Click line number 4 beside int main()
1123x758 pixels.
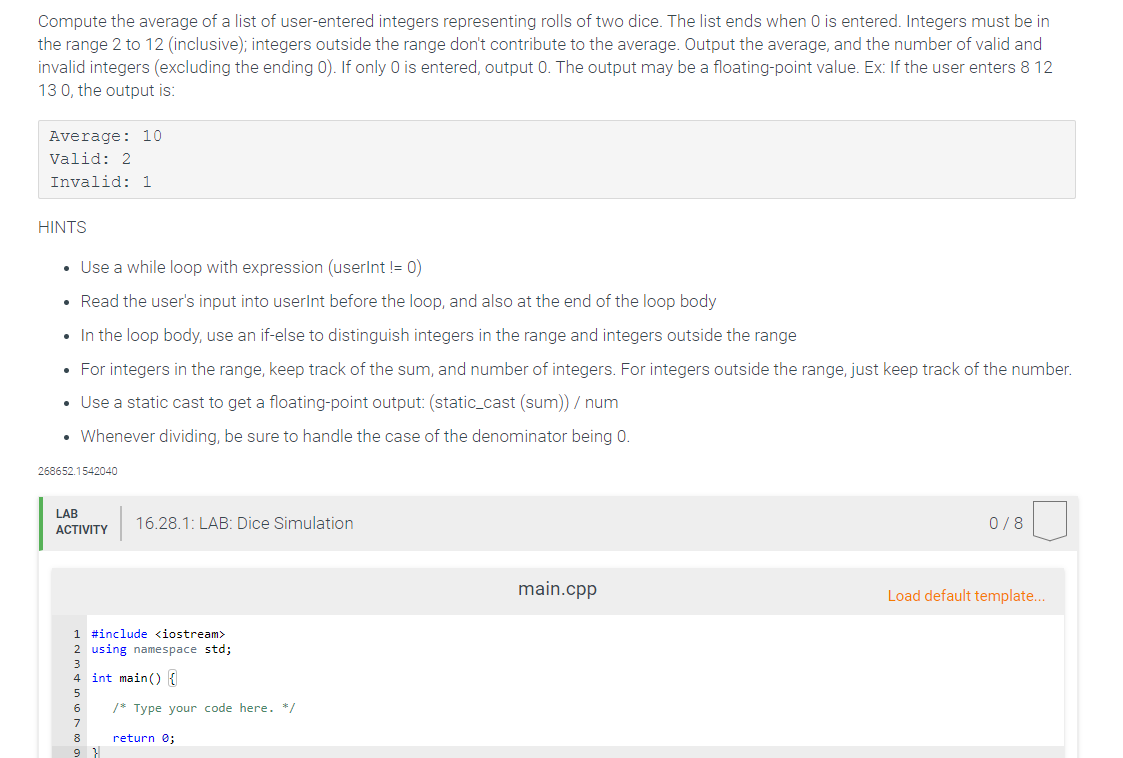77,678
